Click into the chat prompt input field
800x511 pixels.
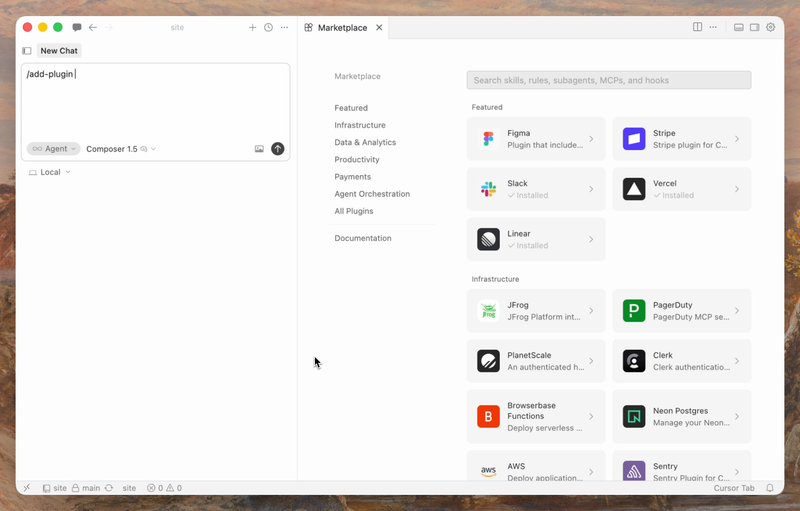point(156,102)
